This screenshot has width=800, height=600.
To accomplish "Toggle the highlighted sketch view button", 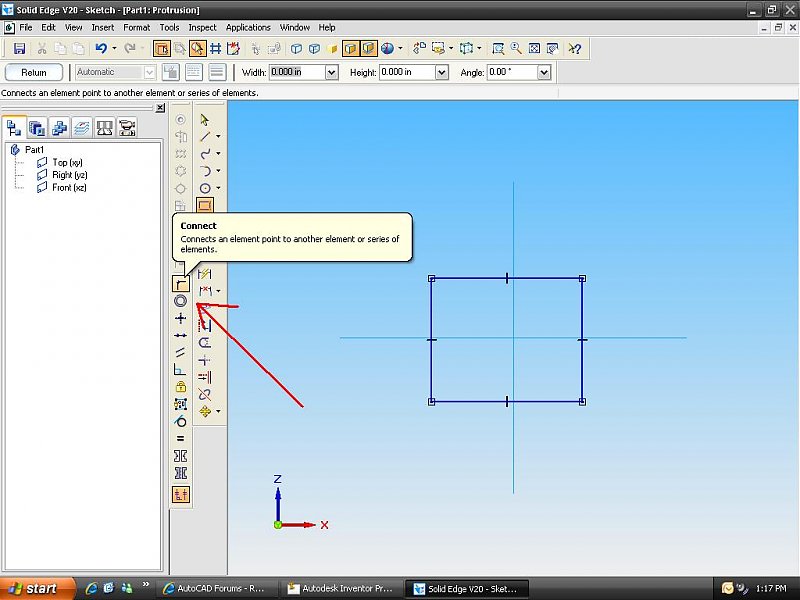I will click(162, 48).
